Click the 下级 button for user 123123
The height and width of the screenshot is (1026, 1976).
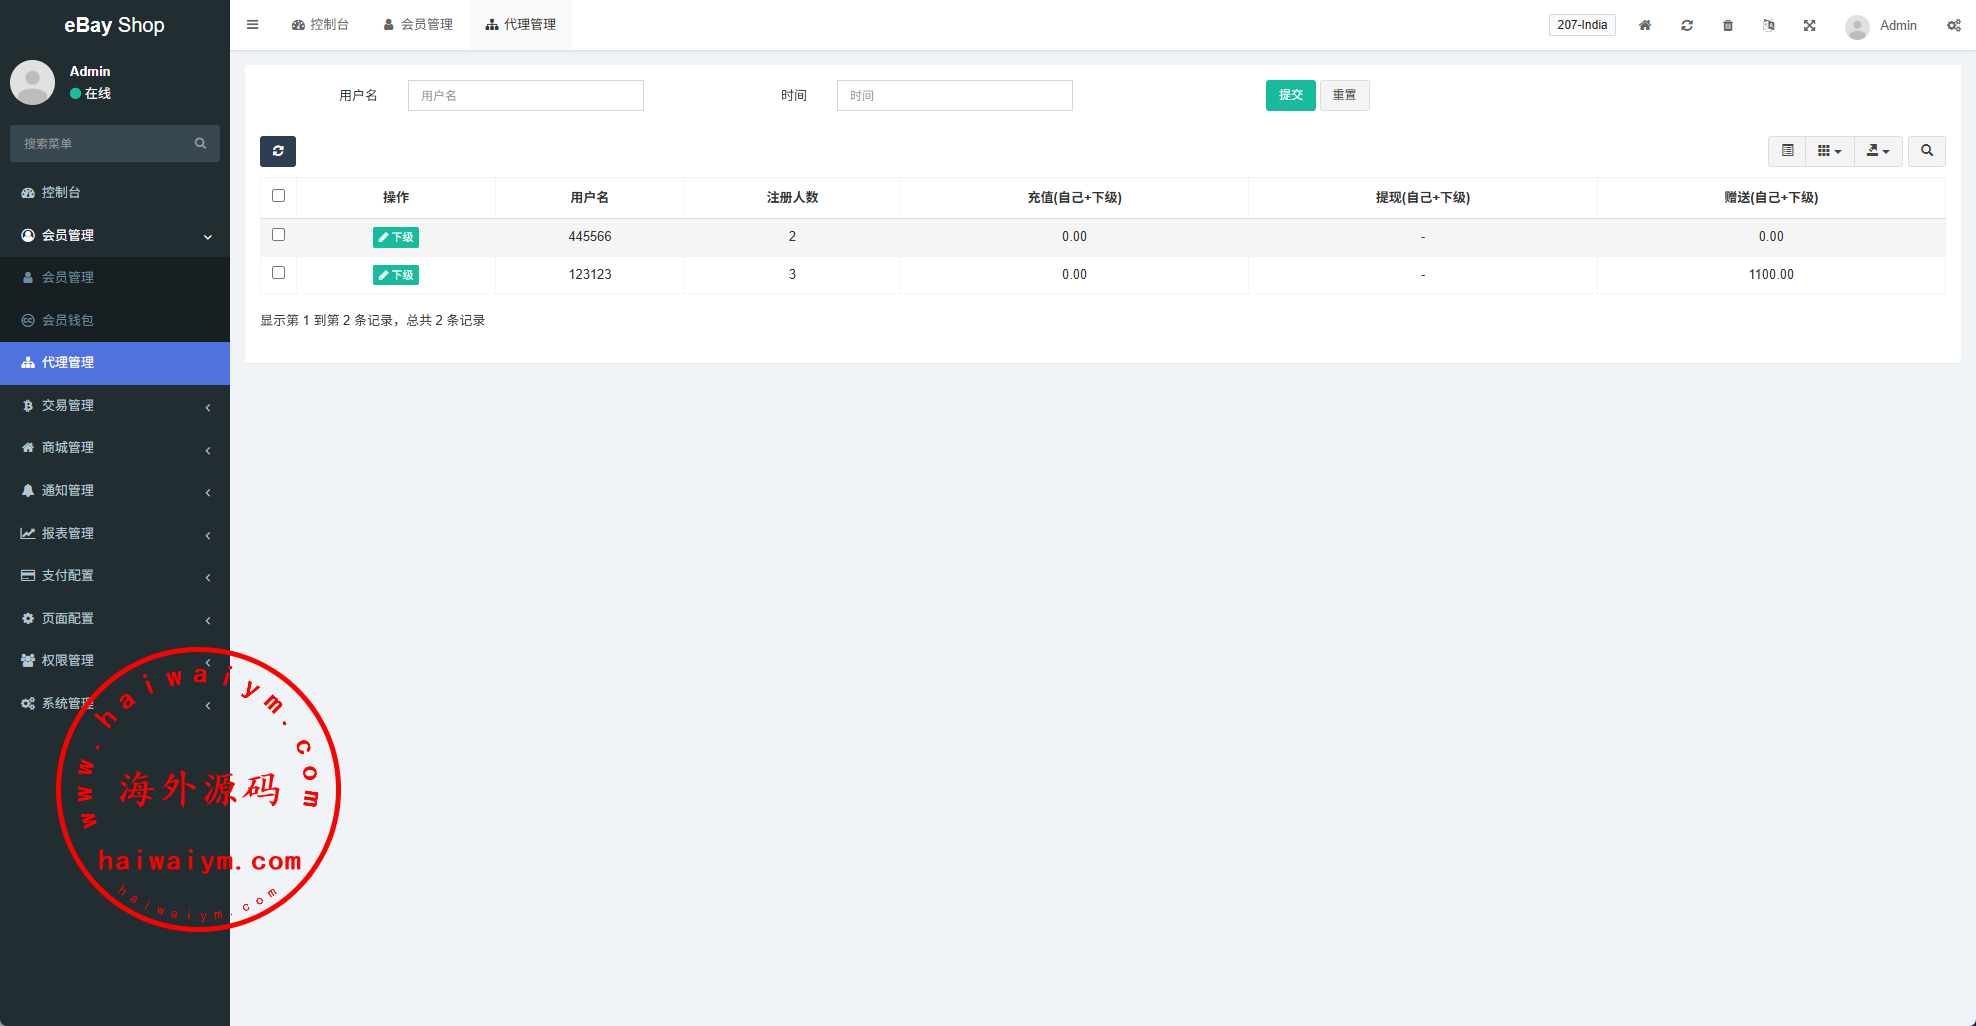pyautogui.click(x=396, y=275)
